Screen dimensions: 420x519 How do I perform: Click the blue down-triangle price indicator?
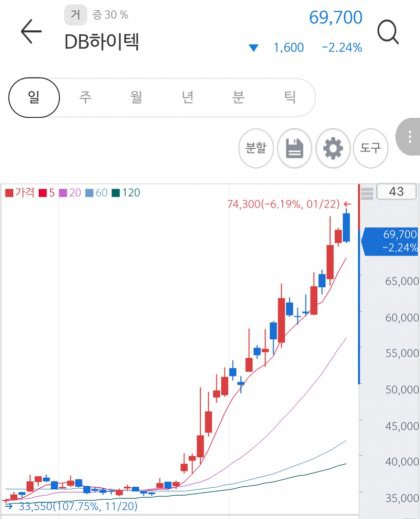pyautogui.click(x=253, y=48)
